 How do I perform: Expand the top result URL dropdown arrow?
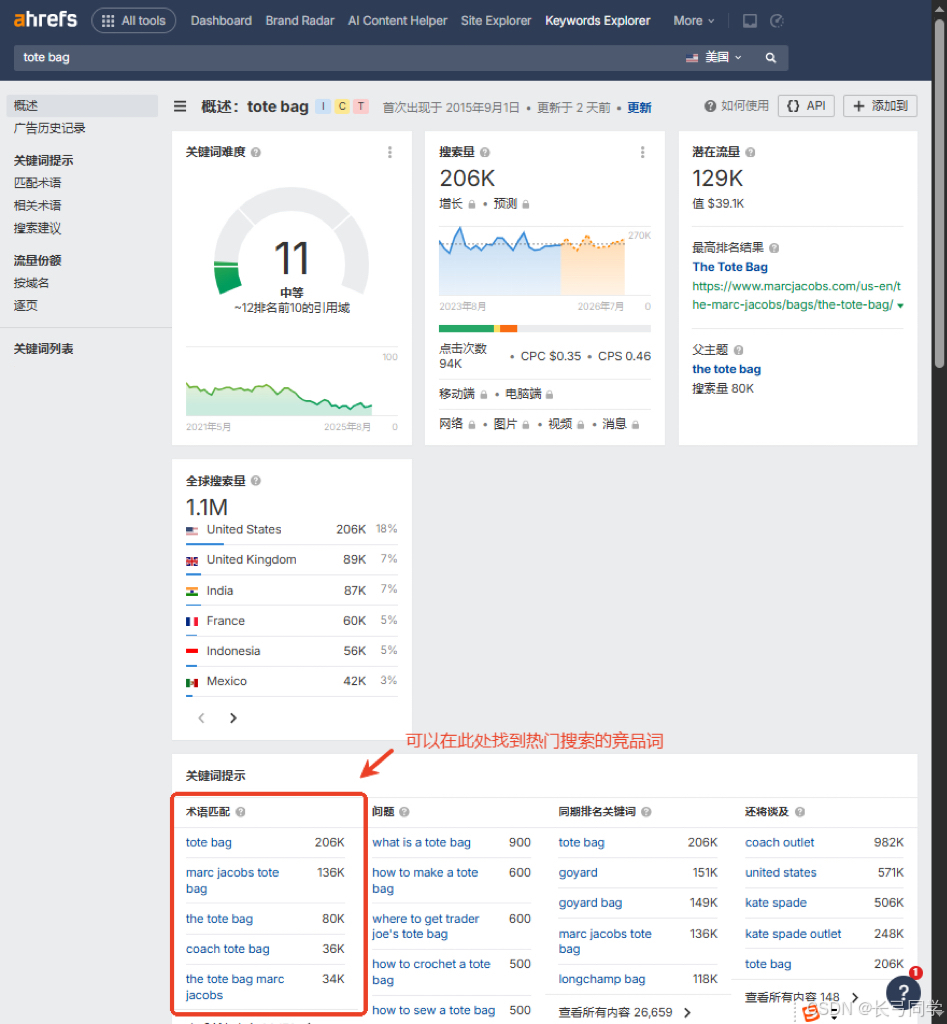pos(901,306)
